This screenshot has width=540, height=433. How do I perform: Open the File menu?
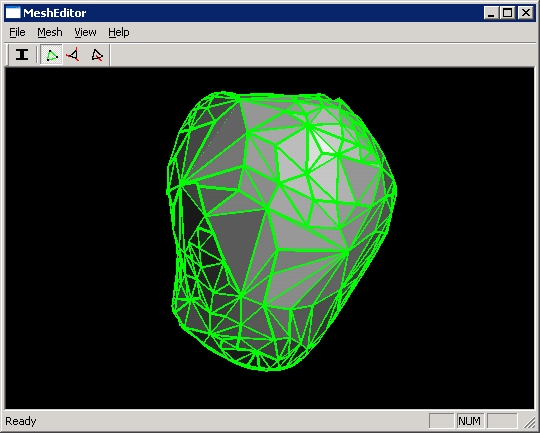17,32
